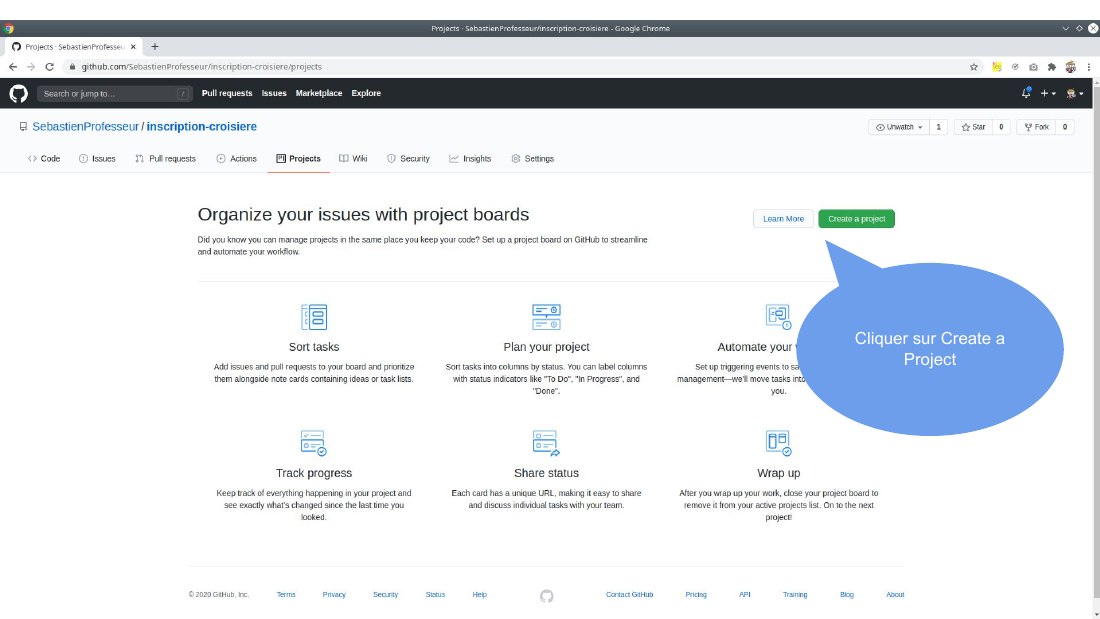Bookmark this page with the star icon
1100x619 pixels.
[x=974, y=67]
